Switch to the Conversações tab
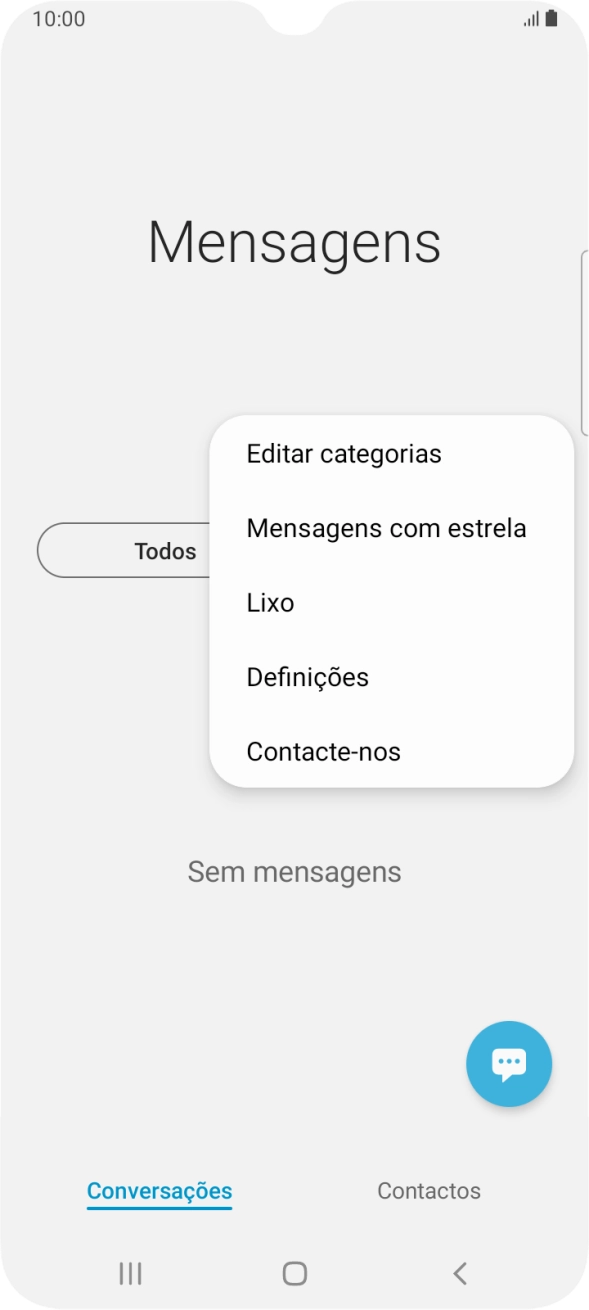Screen dimensions: 589x1310 tap(159, 1190)
